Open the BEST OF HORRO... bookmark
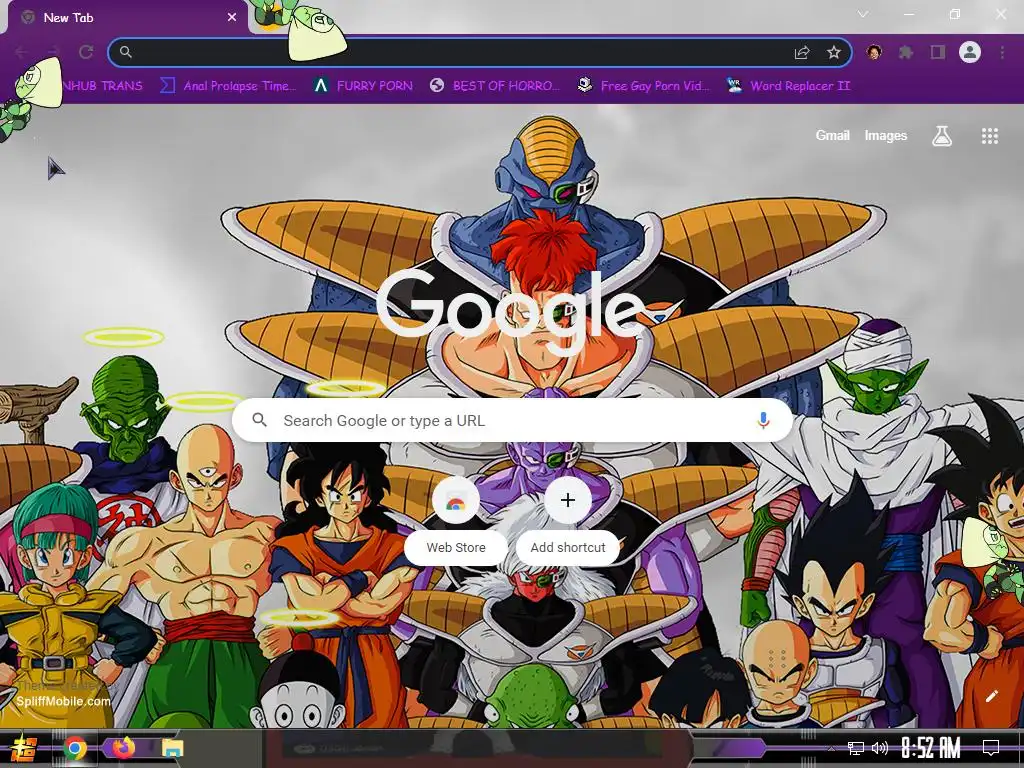 (495, 86)
